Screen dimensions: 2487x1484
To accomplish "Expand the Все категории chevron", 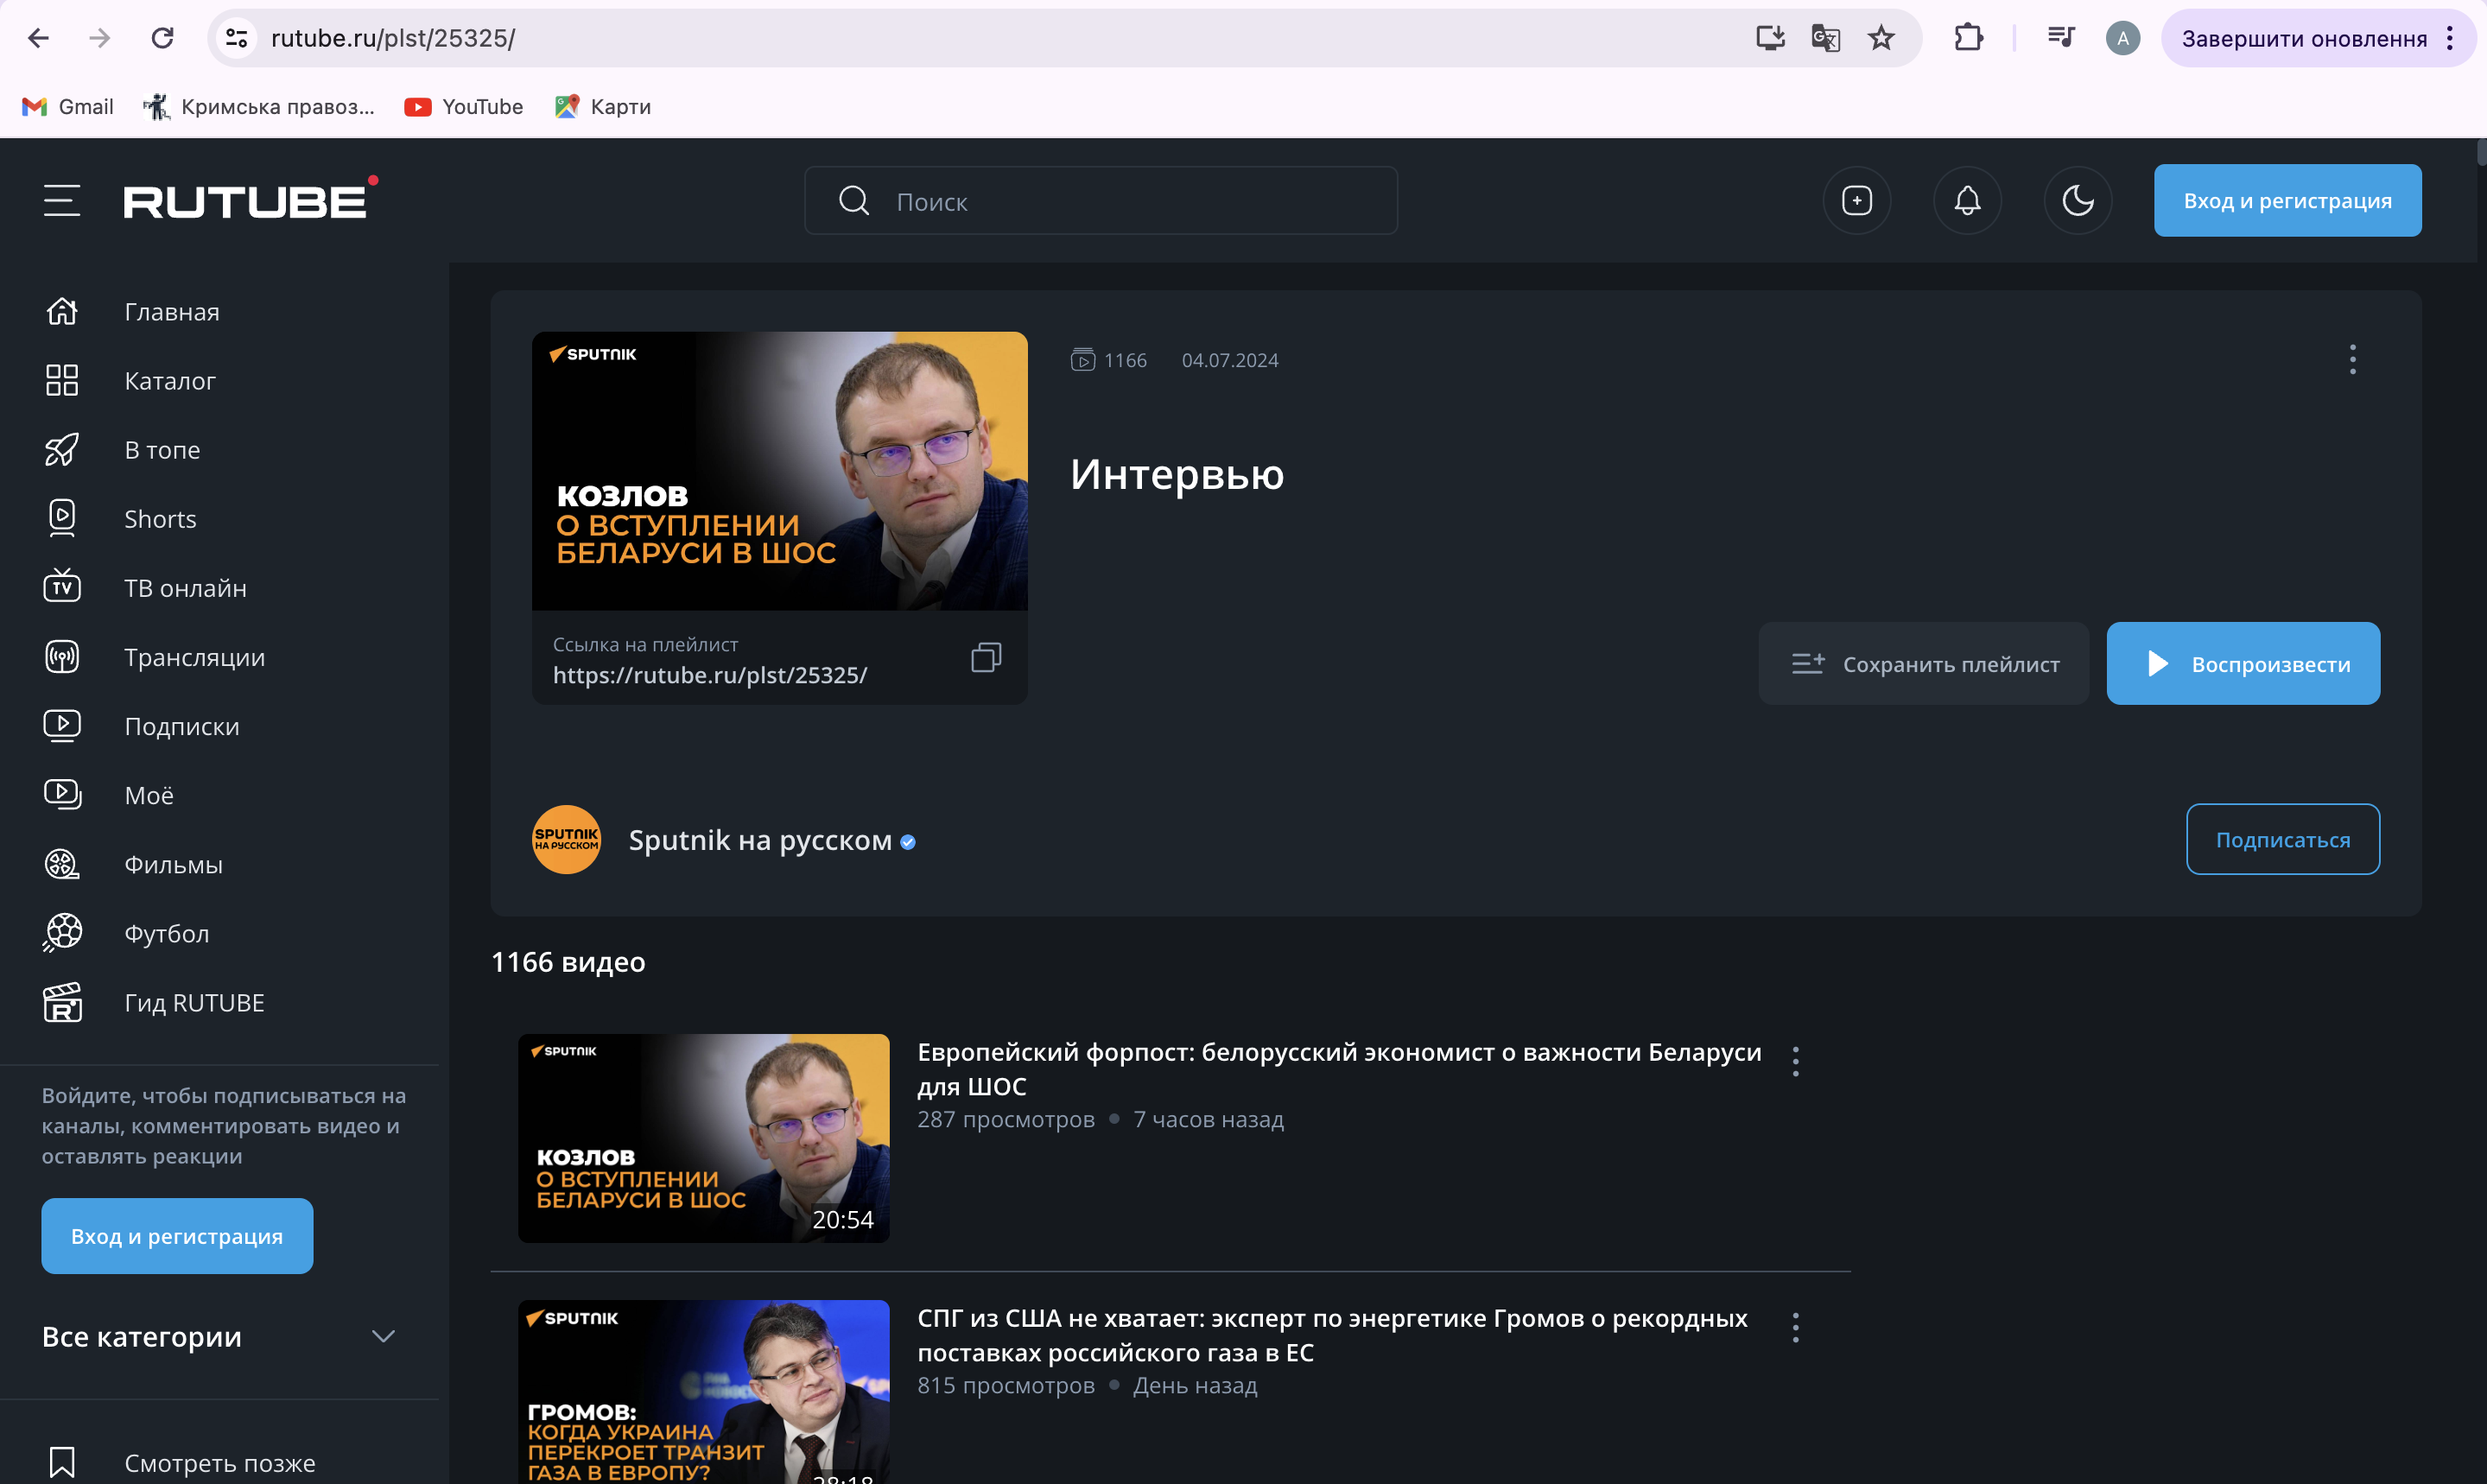I will coord(383,1336).
